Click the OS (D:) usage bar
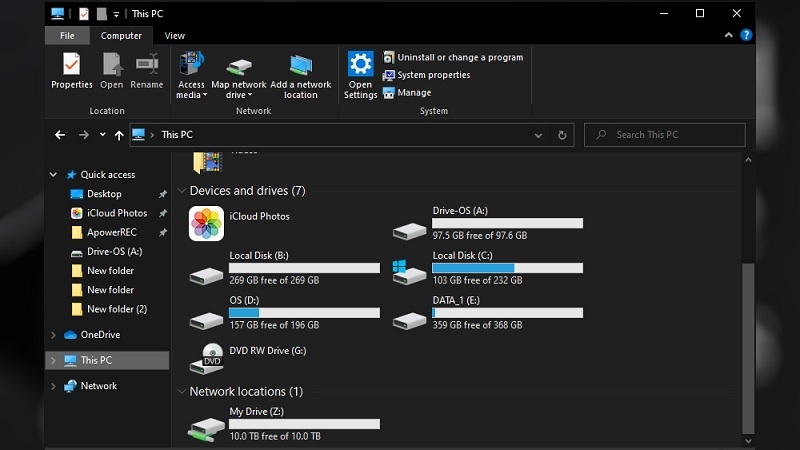This screenshot has height=450, width=800. coord(304,313)
